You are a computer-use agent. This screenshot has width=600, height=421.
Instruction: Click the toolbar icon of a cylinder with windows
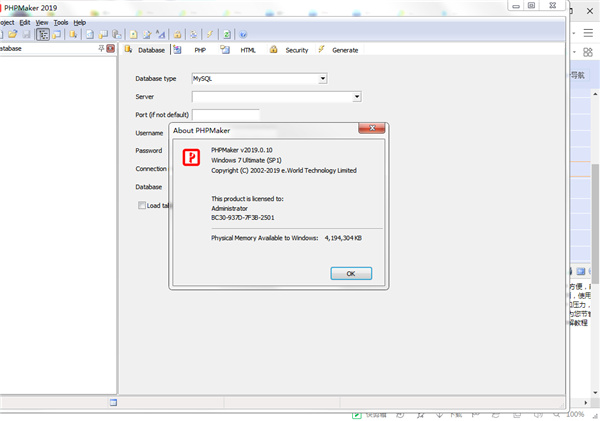[x=103, y=34]
